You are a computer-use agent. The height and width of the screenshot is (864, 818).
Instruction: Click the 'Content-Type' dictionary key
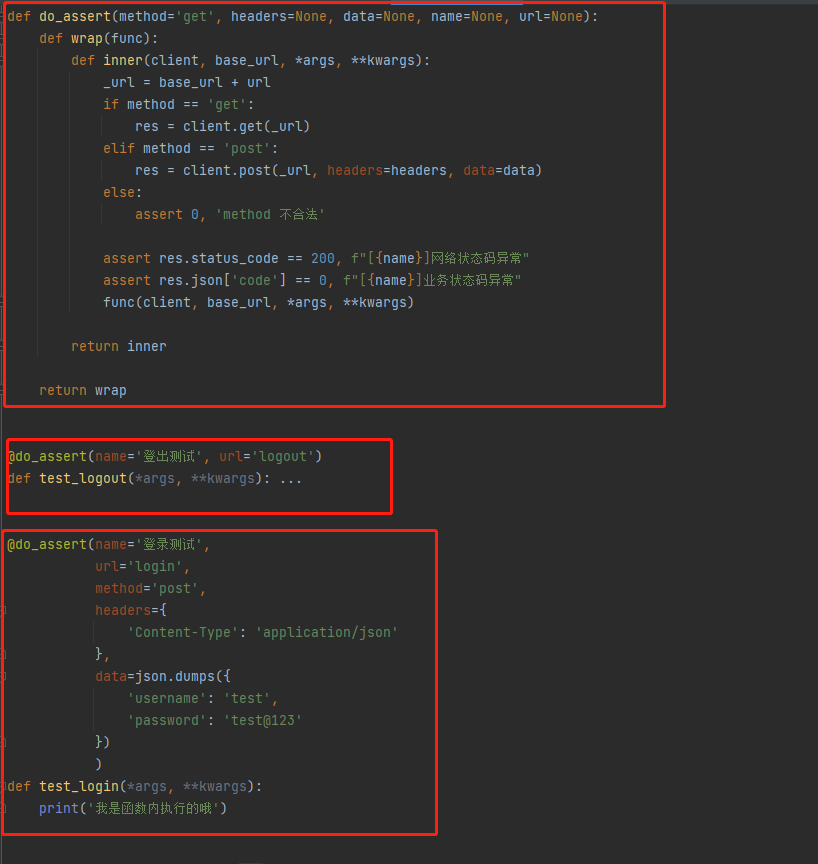pyautogui.click(x=182, y=633)
